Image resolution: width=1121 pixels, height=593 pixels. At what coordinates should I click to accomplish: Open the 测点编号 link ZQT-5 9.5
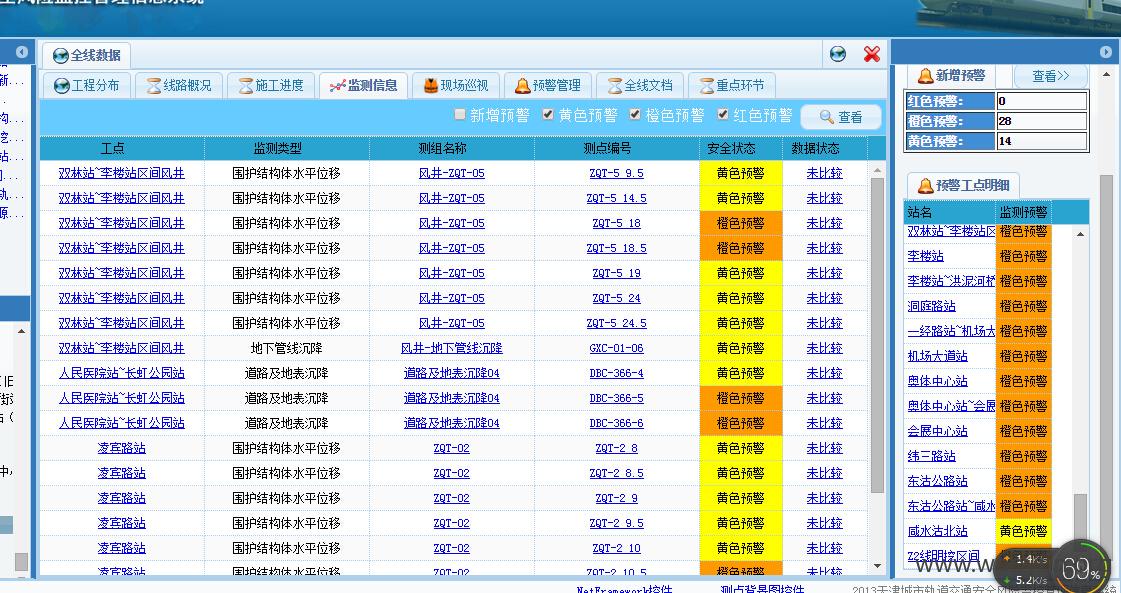click(x=616, y=173)
